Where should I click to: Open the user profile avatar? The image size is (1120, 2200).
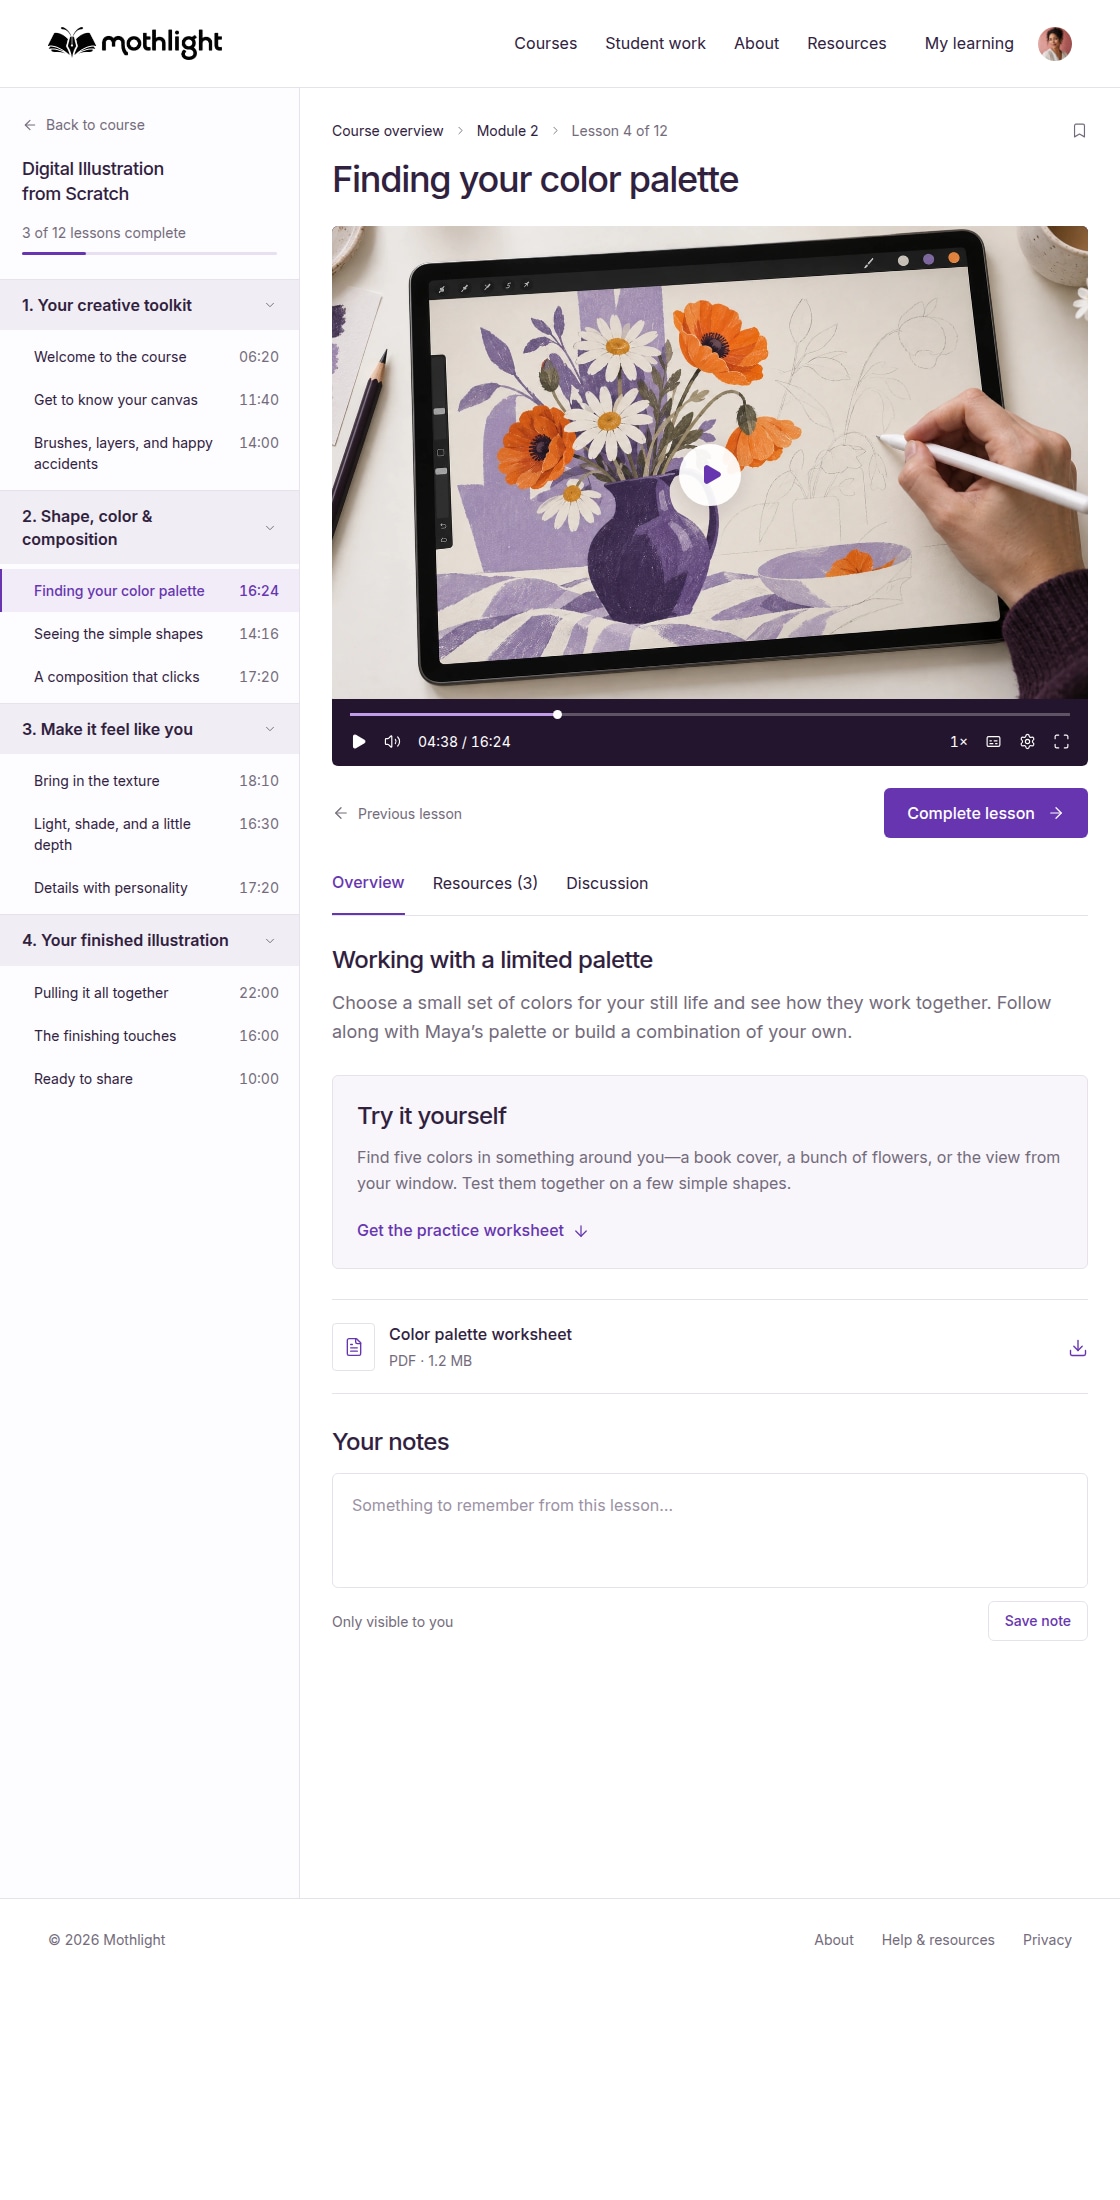pos(1055,43)
